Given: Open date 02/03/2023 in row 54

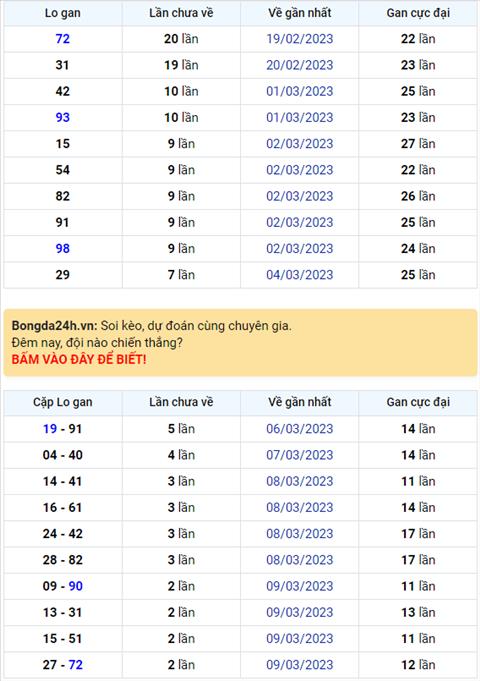Looking at the screenshot, I should point(300,170).
